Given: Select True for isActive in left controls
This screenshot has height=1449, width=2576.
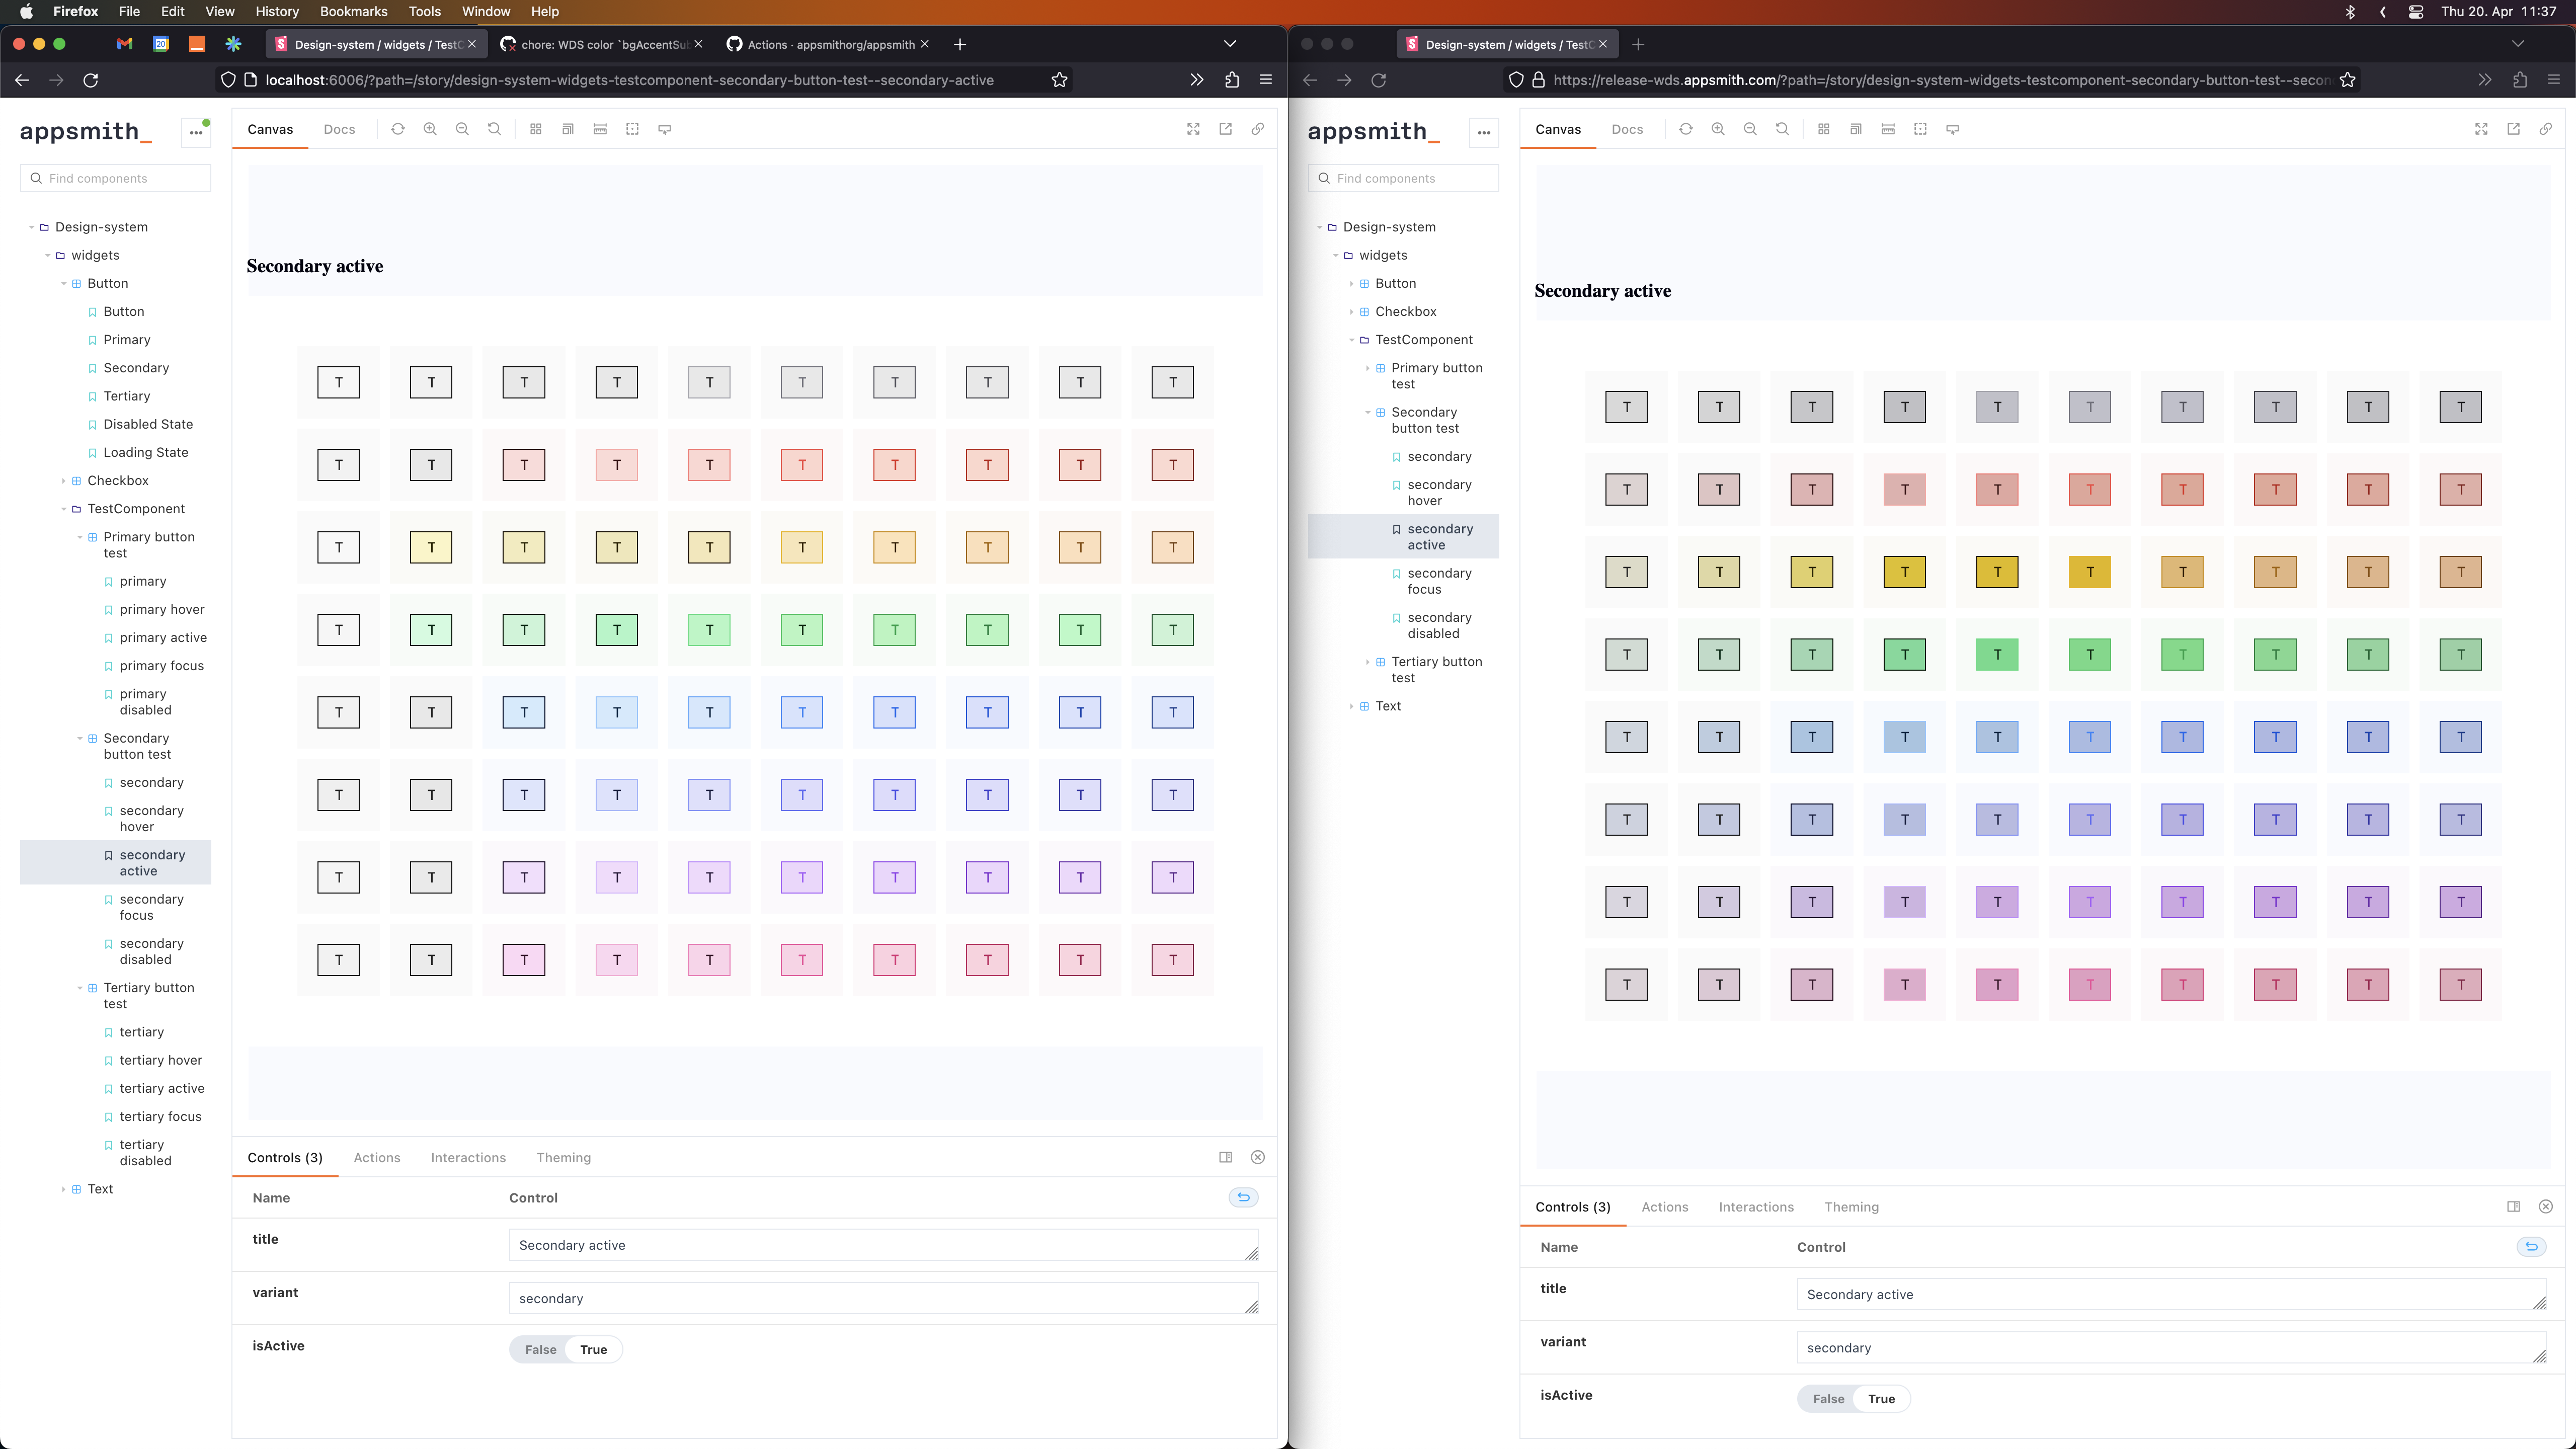Looking at the screenshot, I should [x=593, y=1349].
